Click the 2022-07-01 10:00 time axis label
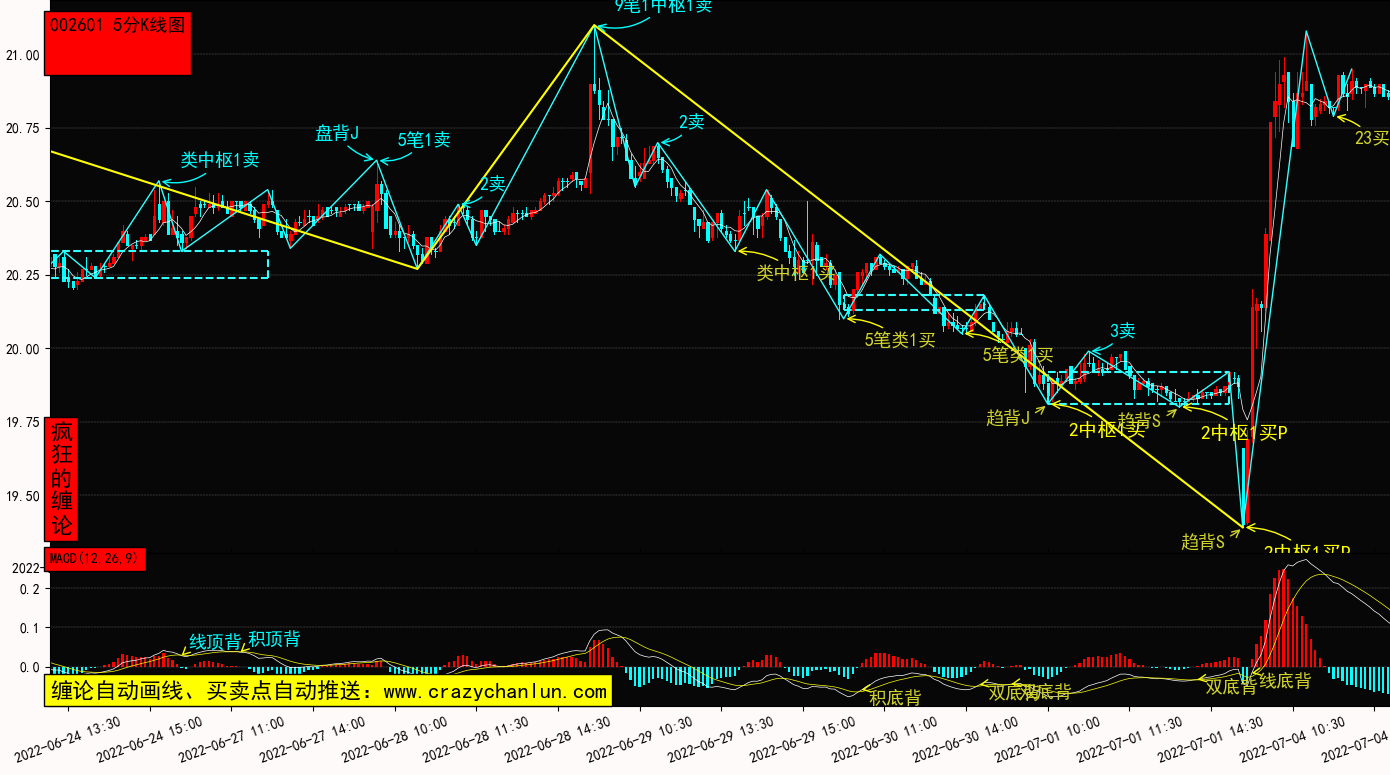The width and height of the screenshot is (1390, 775). coord(1049,738)
